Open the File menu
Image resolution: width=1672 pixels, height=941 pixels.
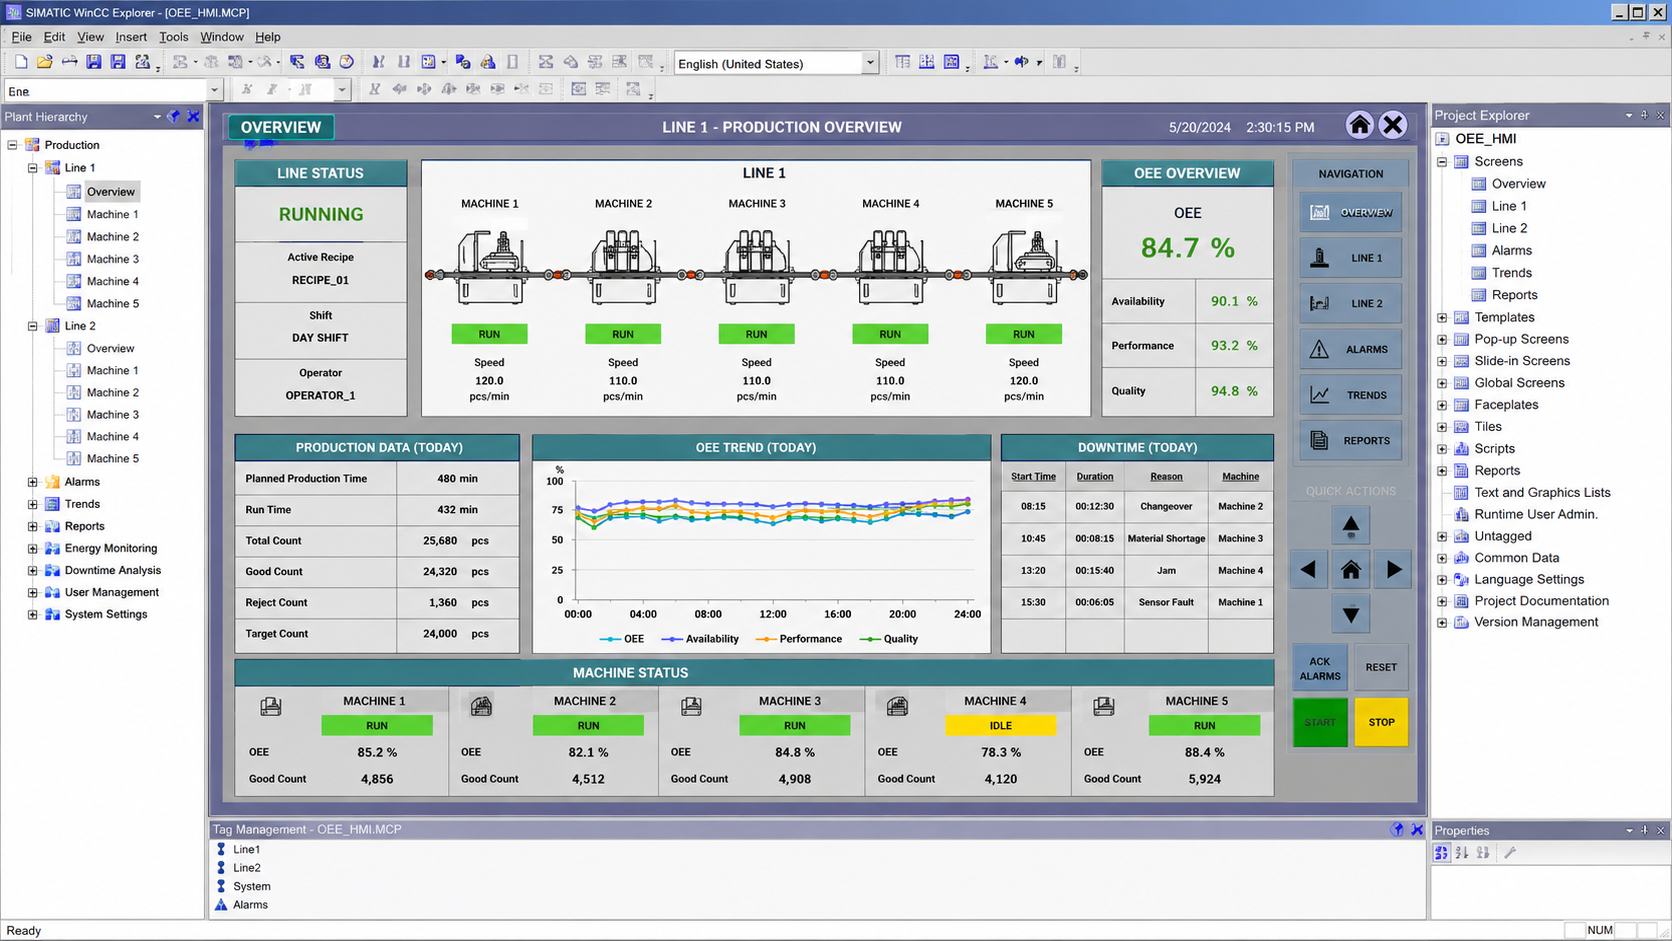(21, 37)
